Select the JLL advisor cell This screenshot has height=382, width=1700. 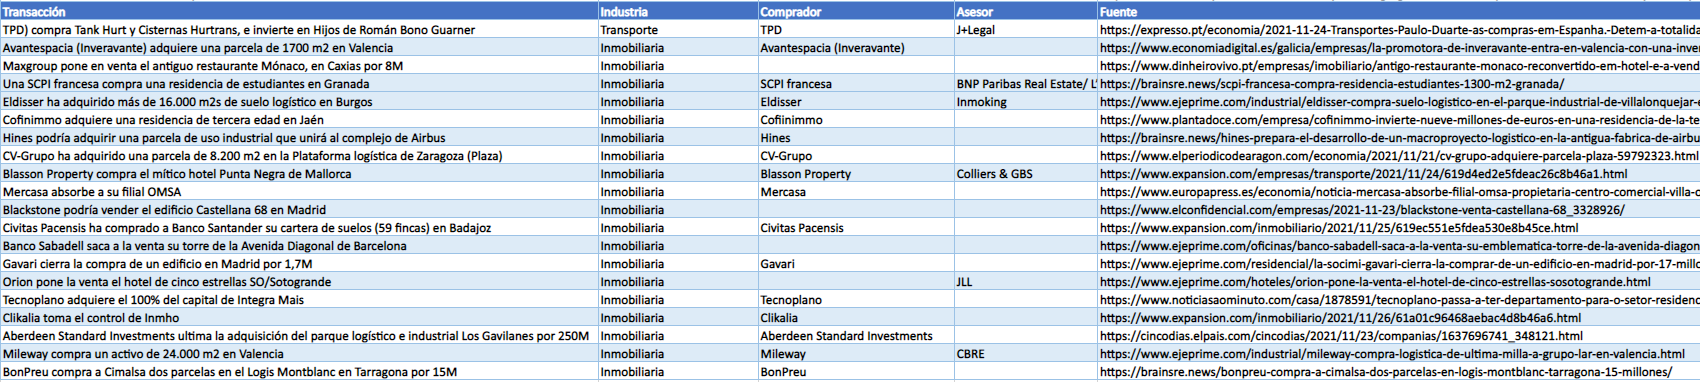[x=1026, y=282]
